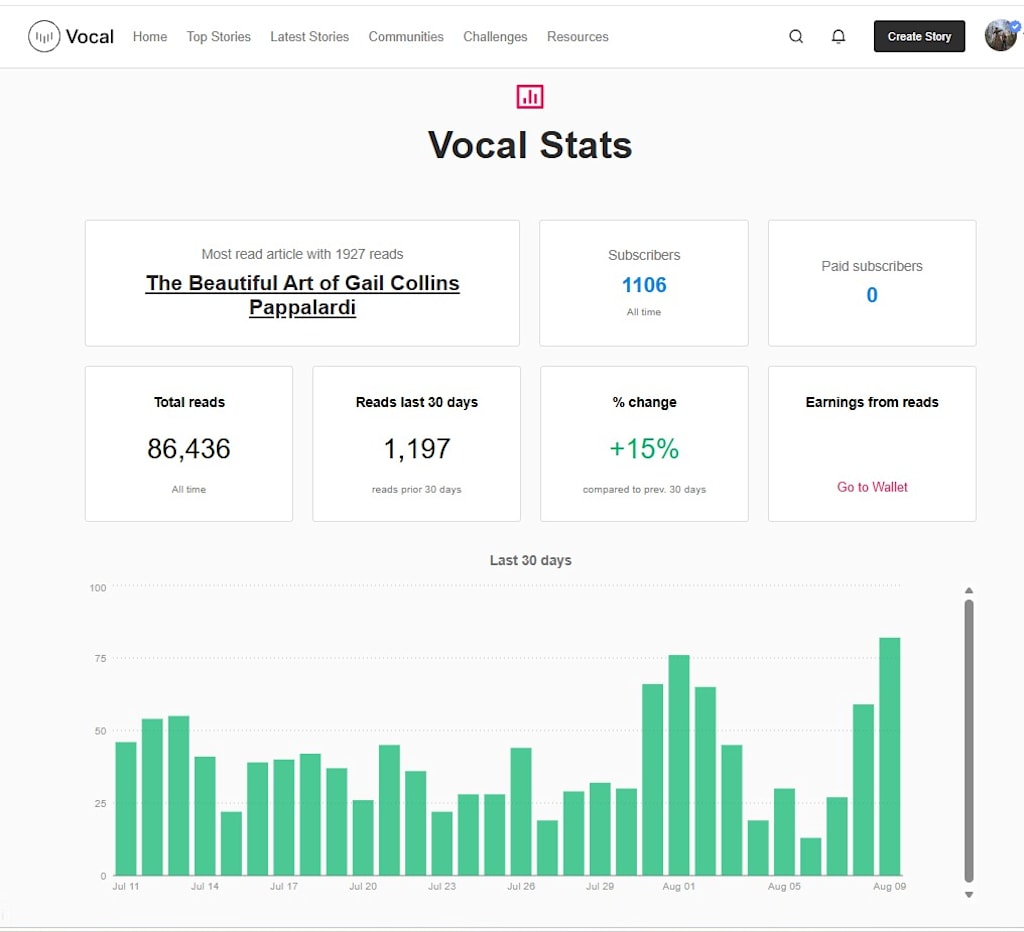Click the chart scrollbar down arrow
1024x932 pixels.
969,895
